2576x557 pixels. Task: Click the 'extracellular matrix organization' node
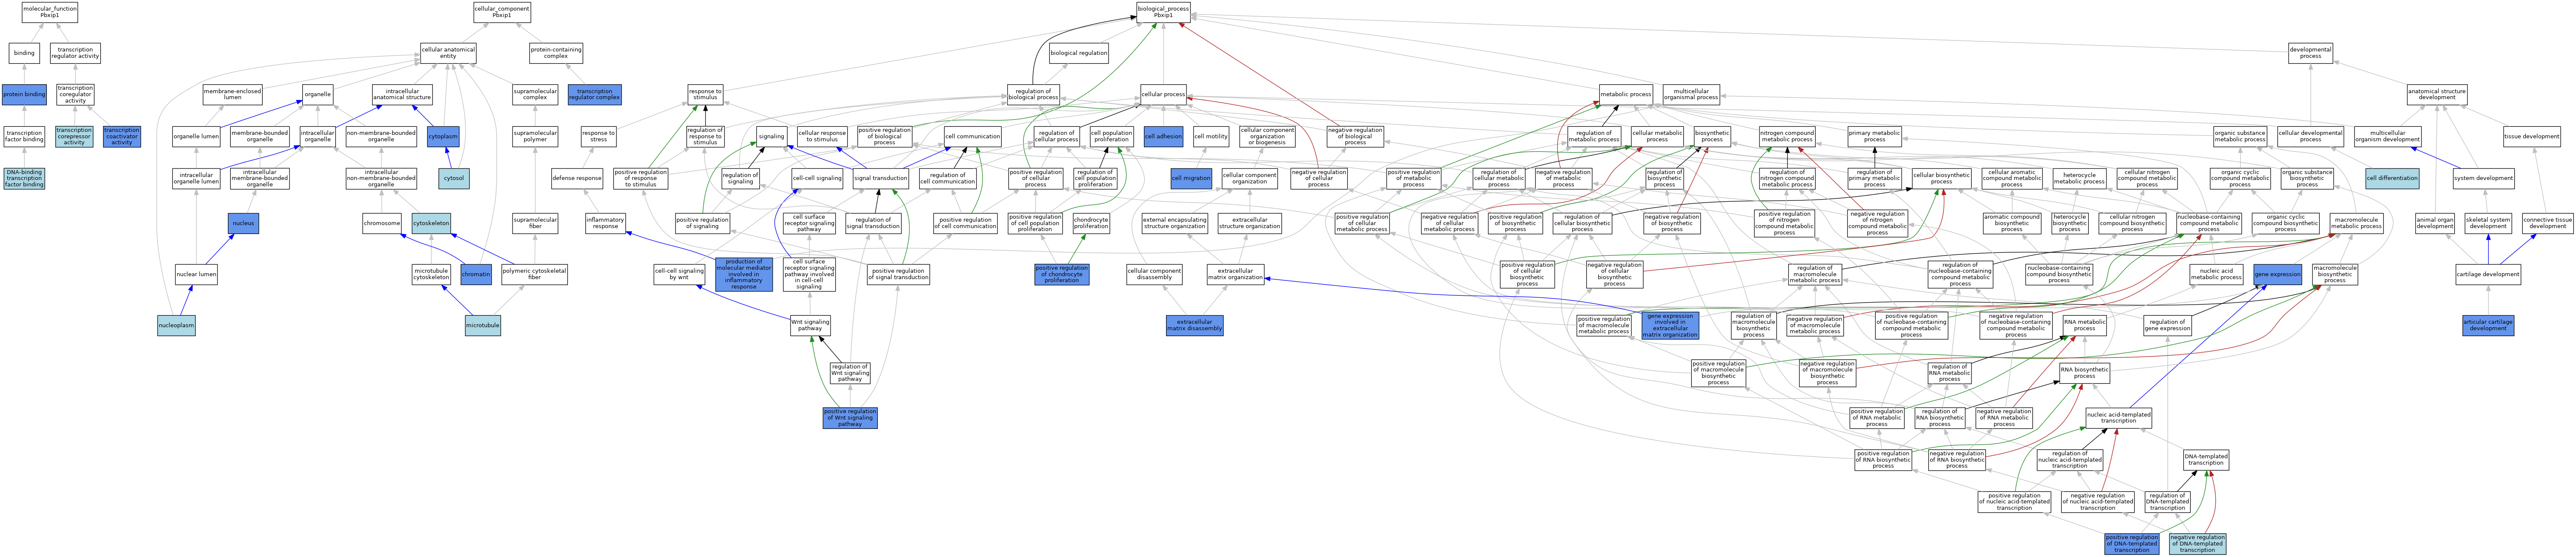coord(1235,274)
